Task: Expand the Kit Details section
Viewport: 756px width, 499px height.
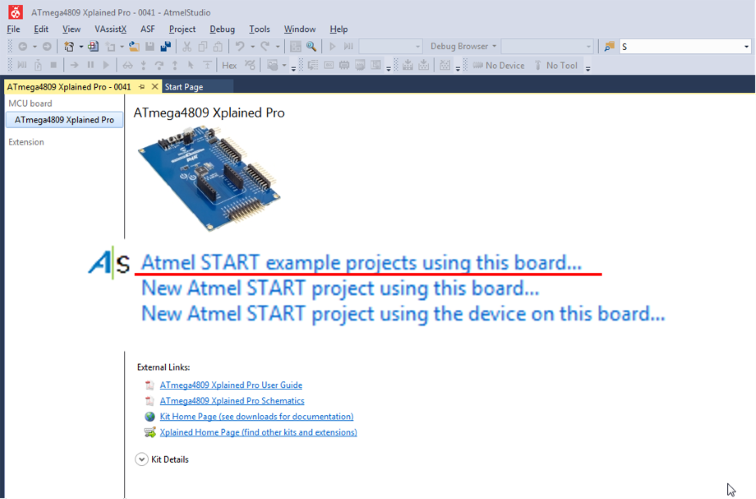Action: pos(141,459)
